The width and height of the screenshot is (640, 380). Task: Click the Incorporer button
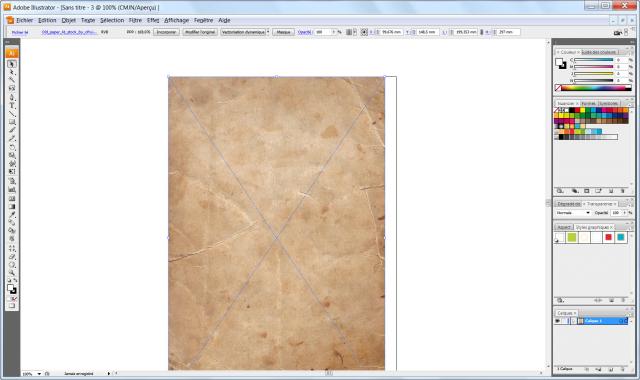tap(166, 32)
